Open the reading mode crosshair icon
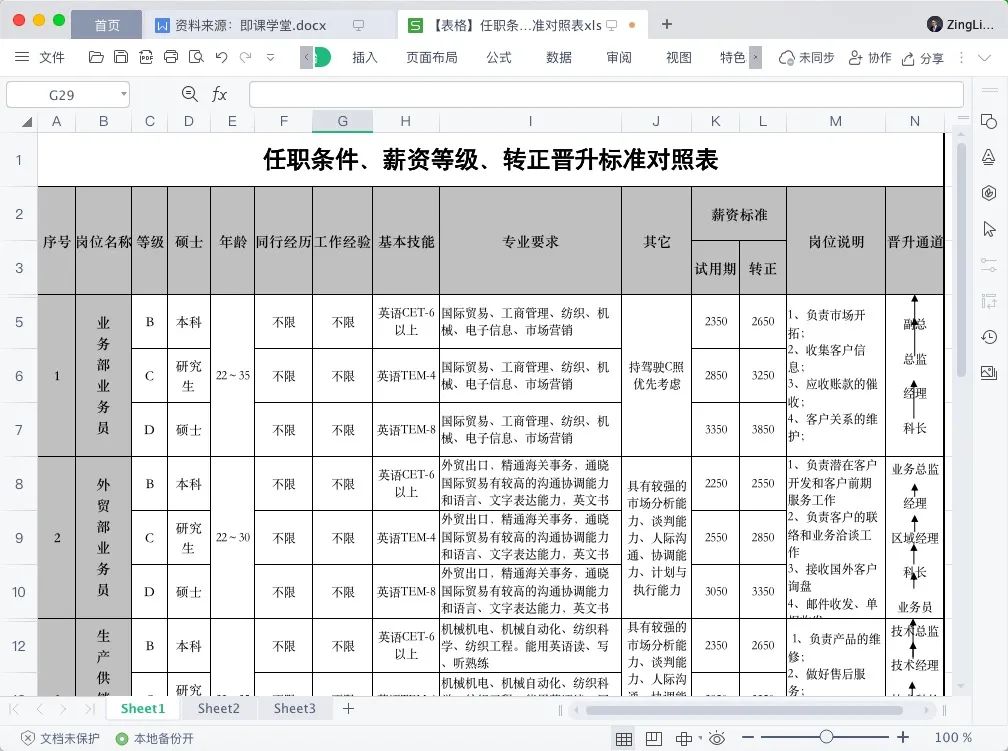 (683, 738)
